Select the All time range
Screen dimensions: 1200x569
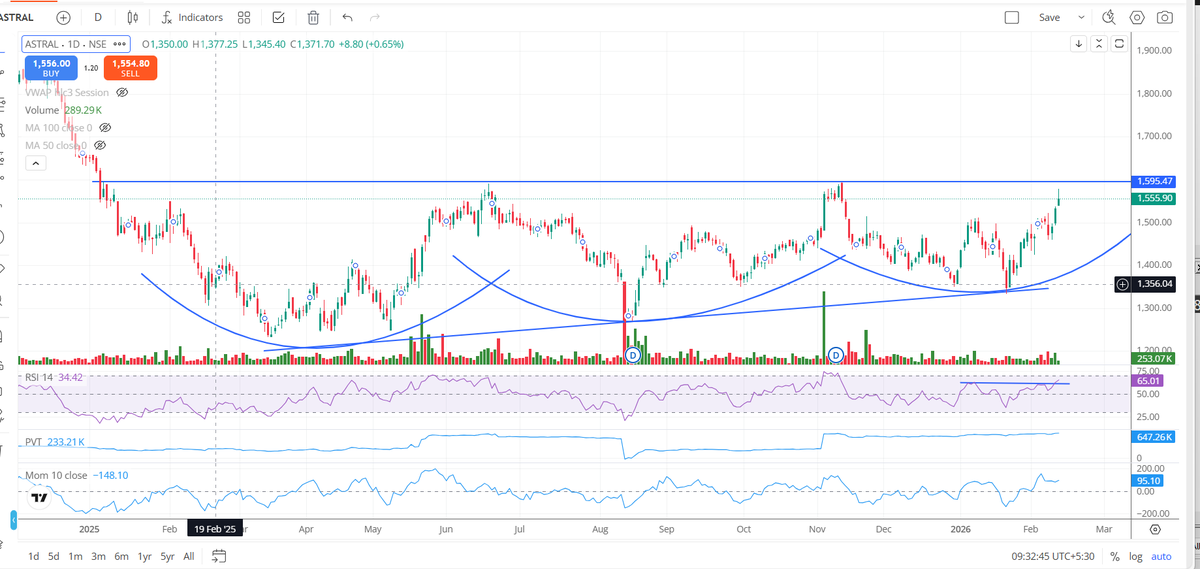(190, 556)
